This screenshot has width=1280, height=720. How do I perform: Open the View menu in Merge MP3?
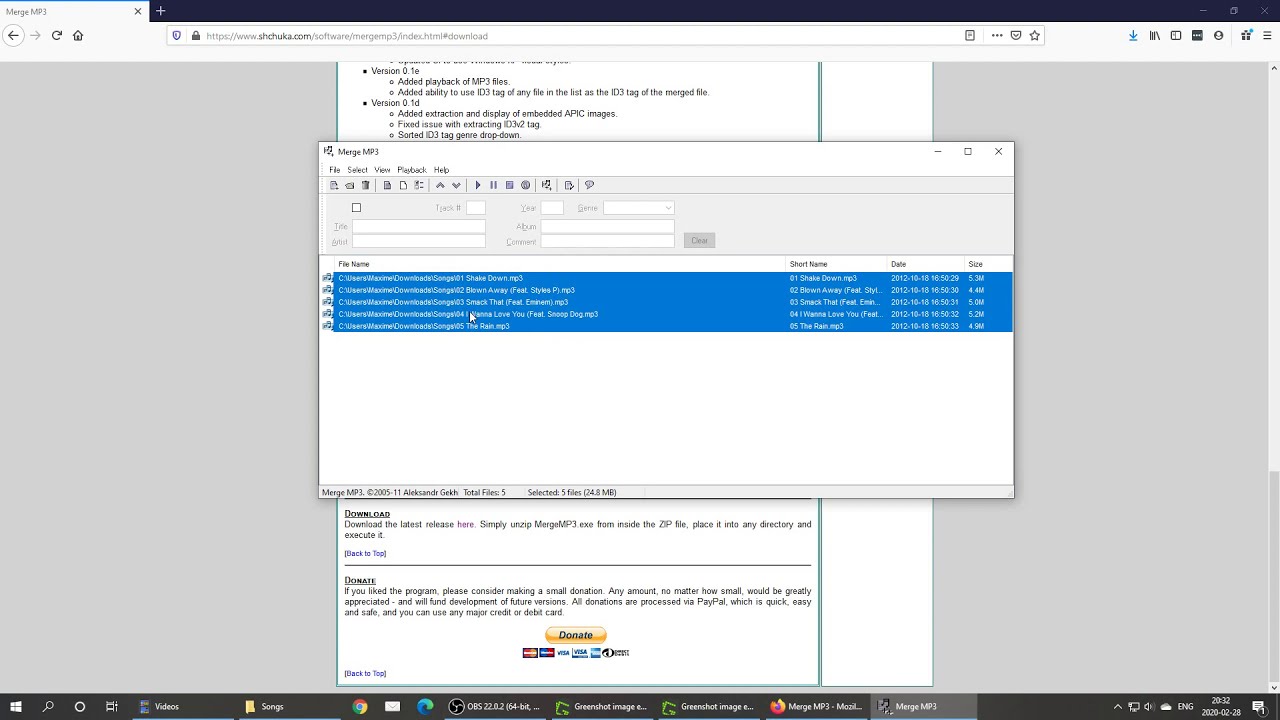click(382, 170)
